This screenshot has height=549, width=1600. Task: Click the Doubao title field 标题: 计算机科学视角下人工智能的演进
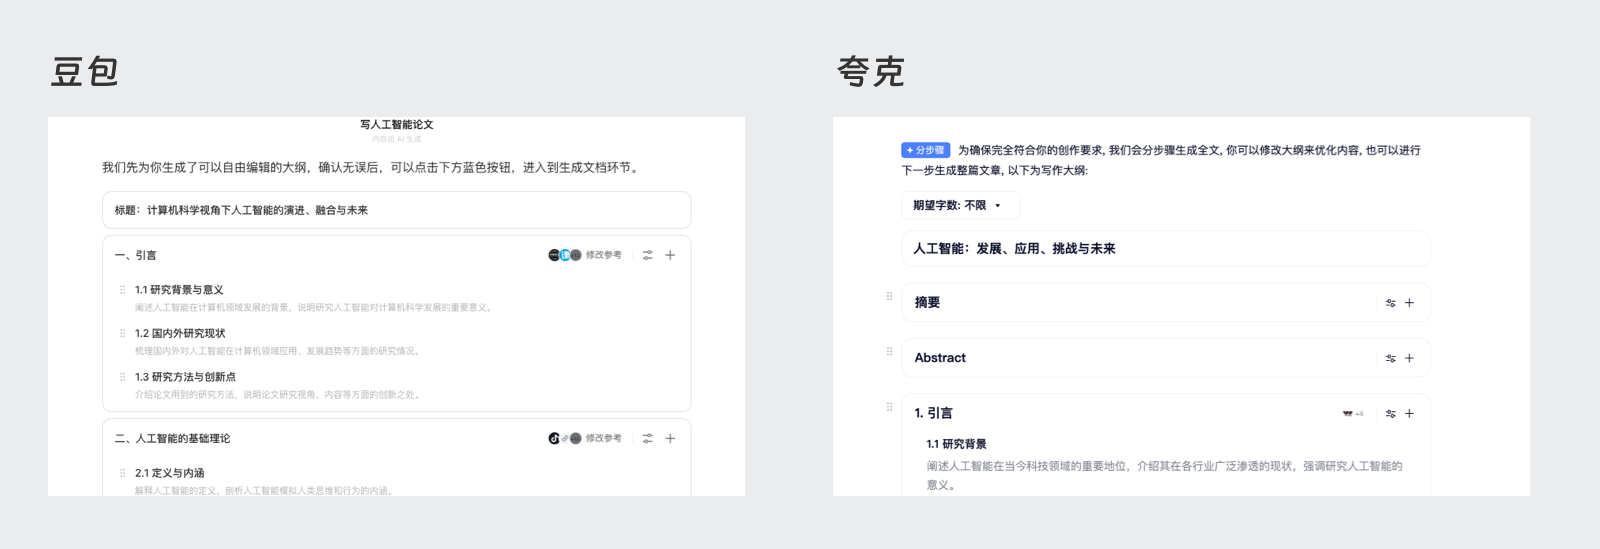pyautogui.click(x=396, y=210)
